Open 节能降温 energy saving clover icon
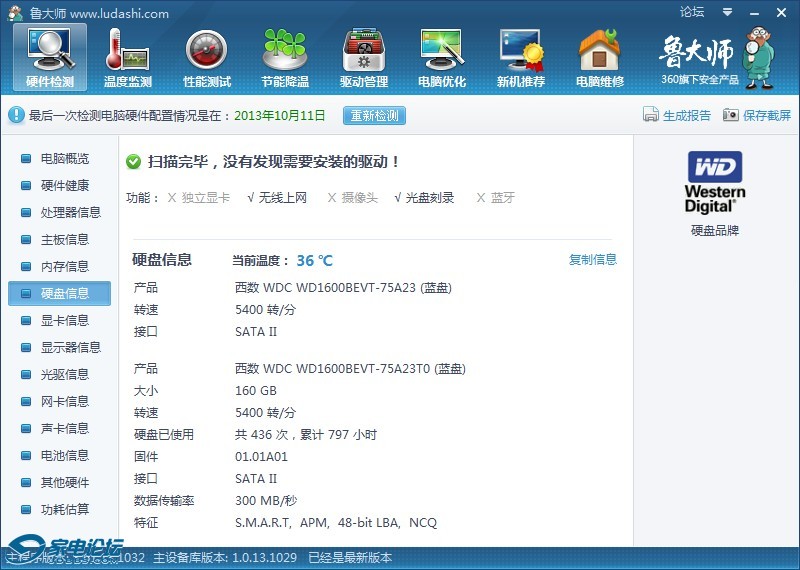This screenshot has width=800, height=570. coord(285,57)
